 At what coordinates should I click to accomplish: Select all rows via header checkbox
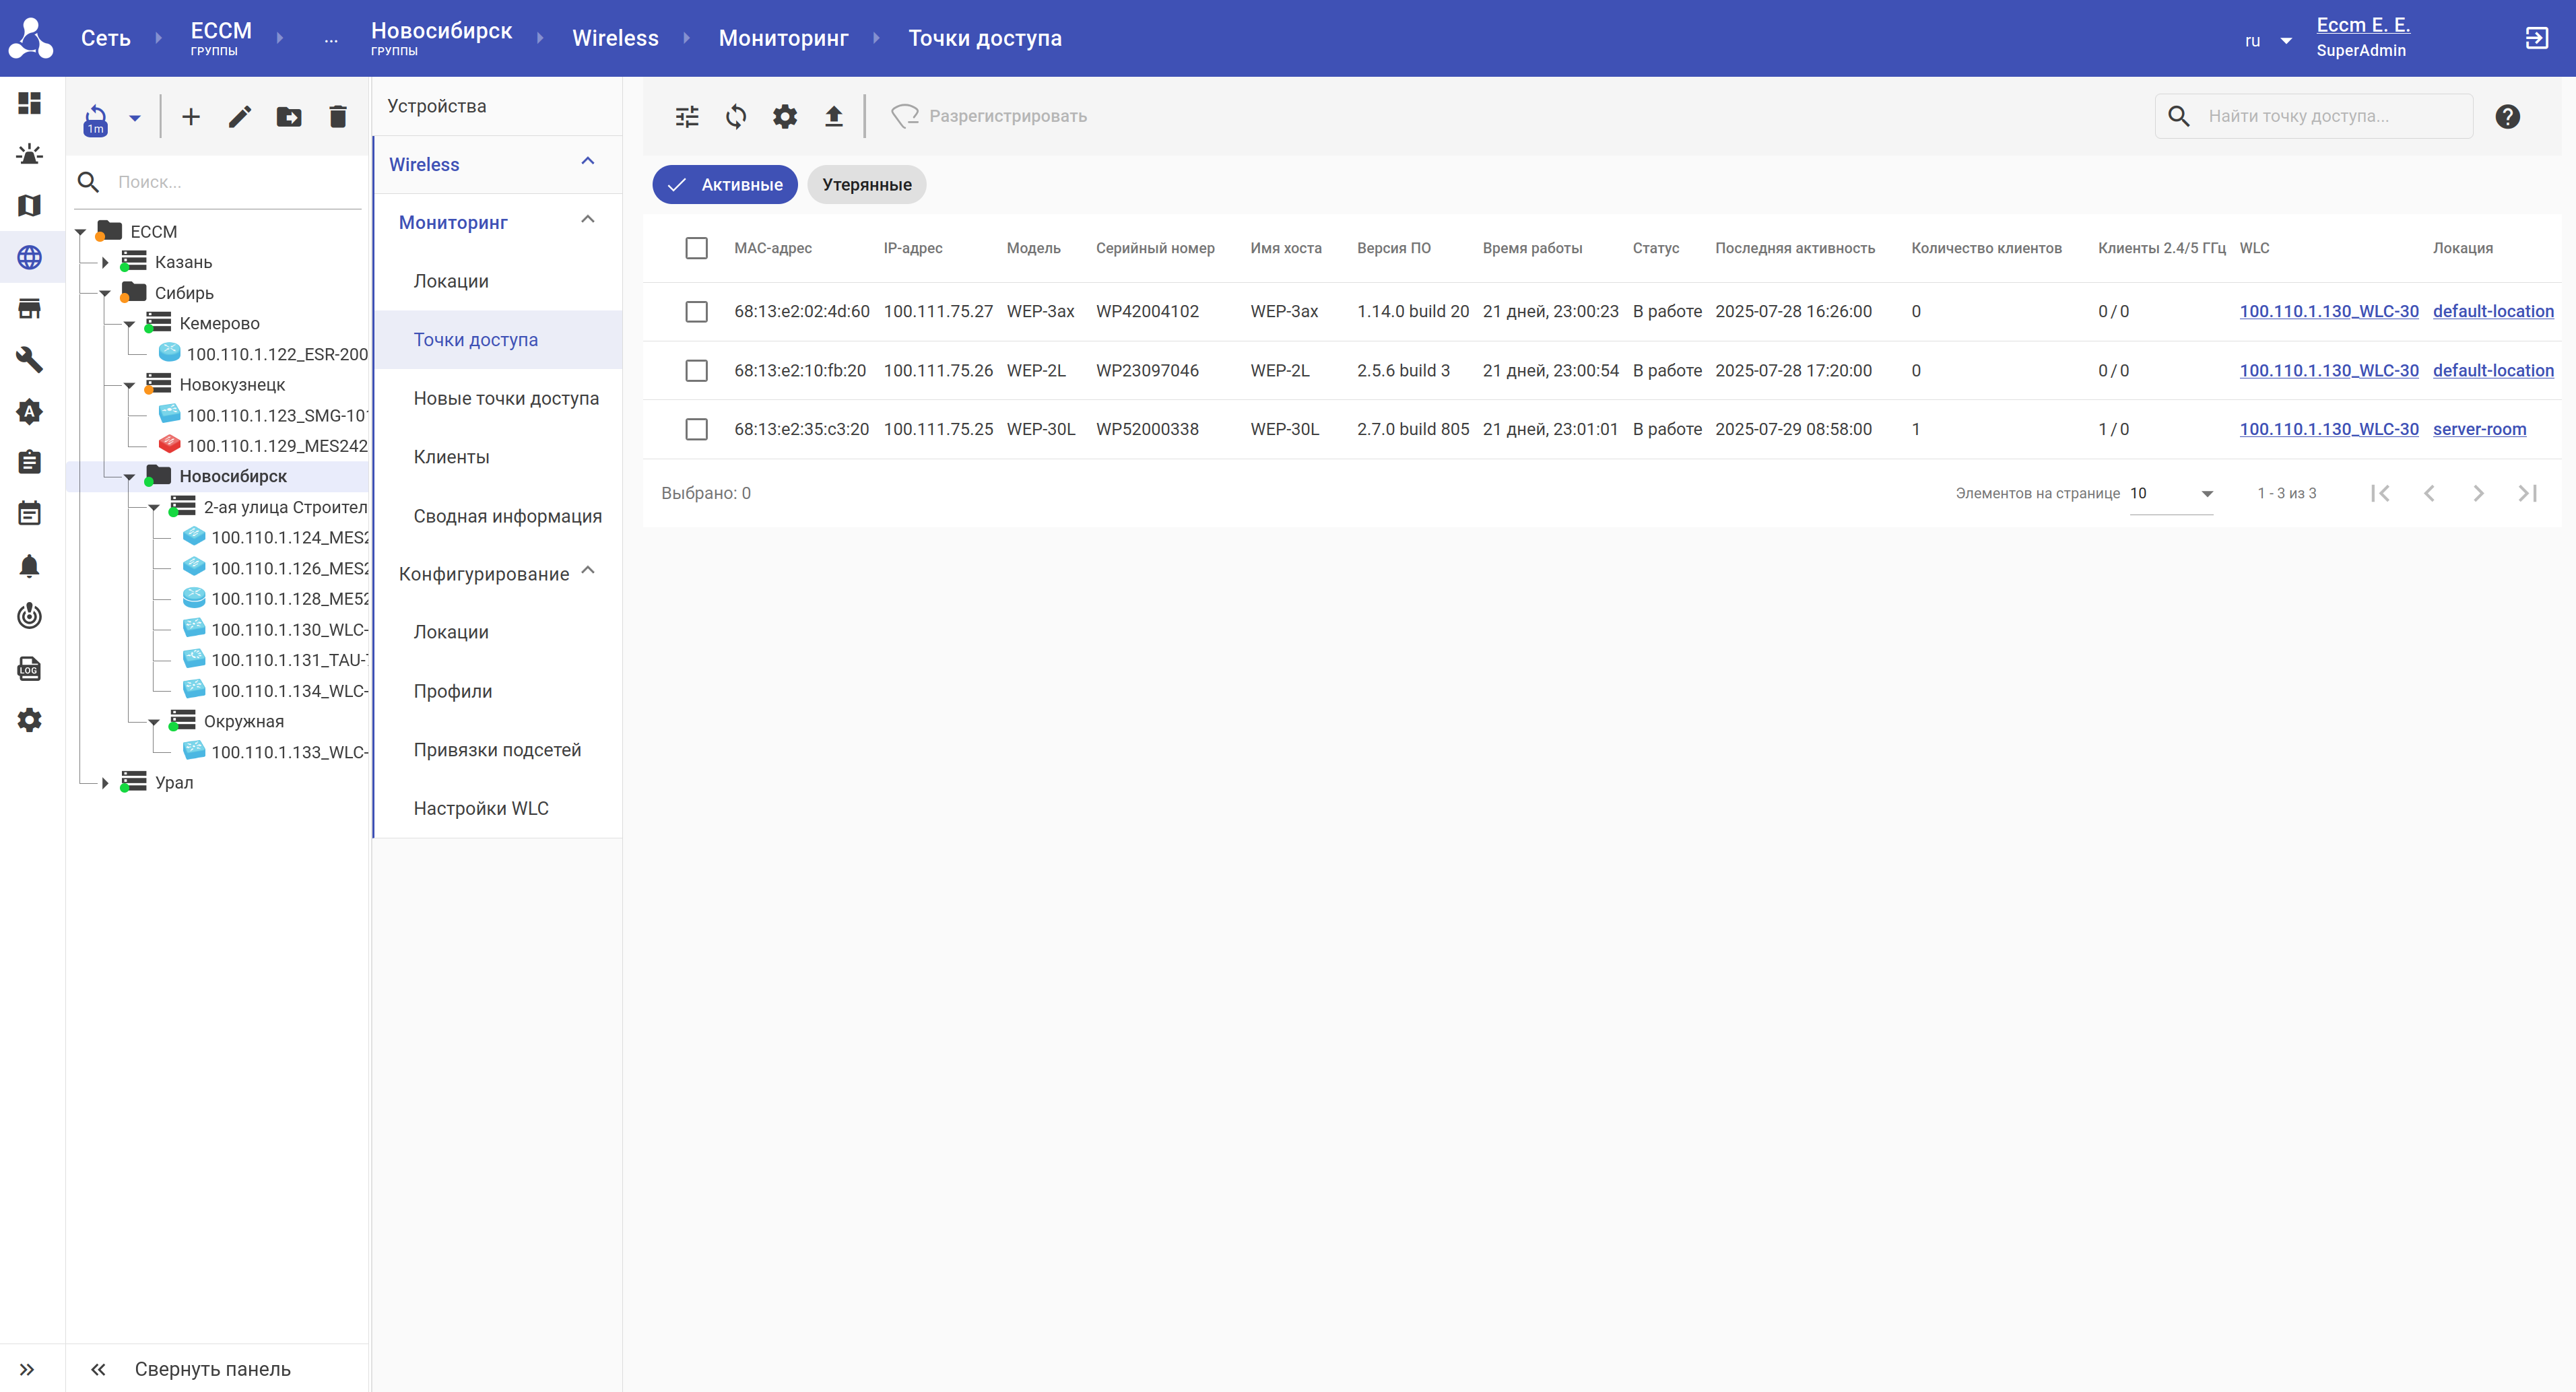(696, 248)
